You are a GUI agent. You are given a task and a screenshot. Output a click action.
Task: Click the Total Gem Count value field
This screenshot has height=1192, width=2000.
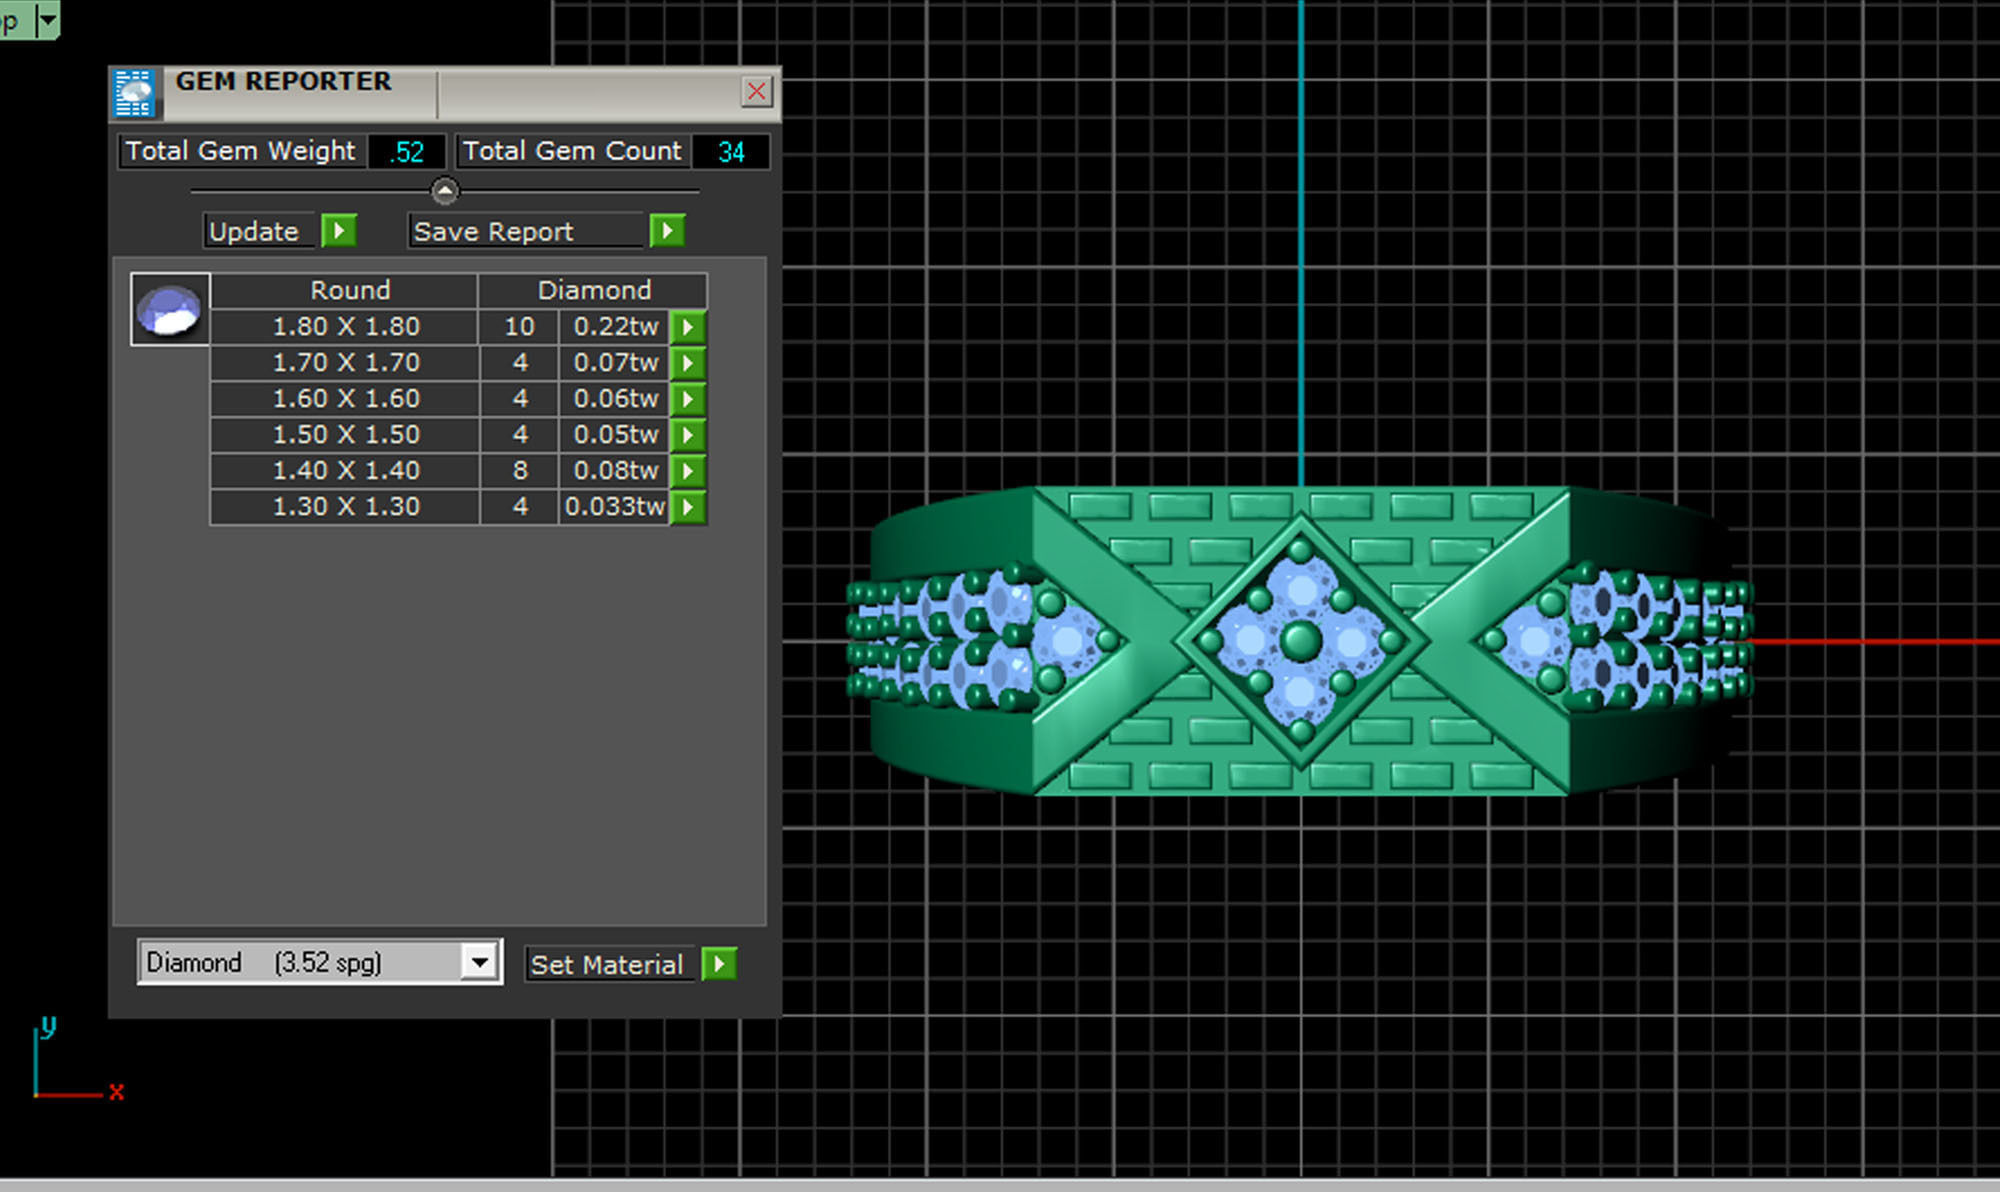point(731,152)
